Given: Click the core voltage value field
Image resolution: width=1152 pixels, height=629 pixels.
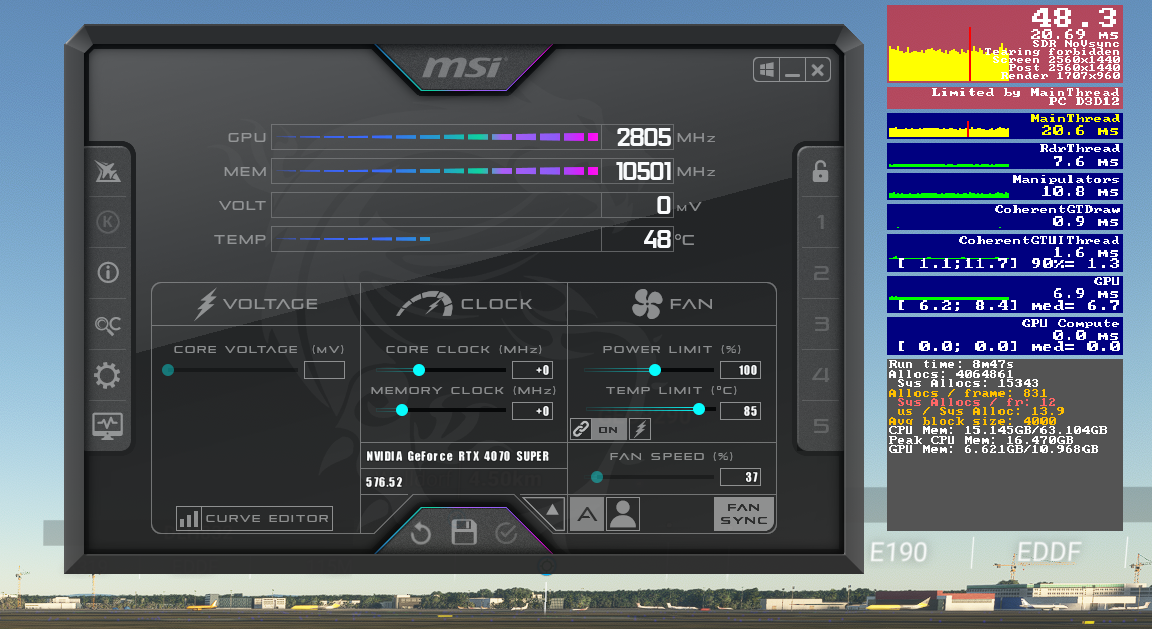Looking at the screenshot, I should pyautogui.click(x=324, y=370).
